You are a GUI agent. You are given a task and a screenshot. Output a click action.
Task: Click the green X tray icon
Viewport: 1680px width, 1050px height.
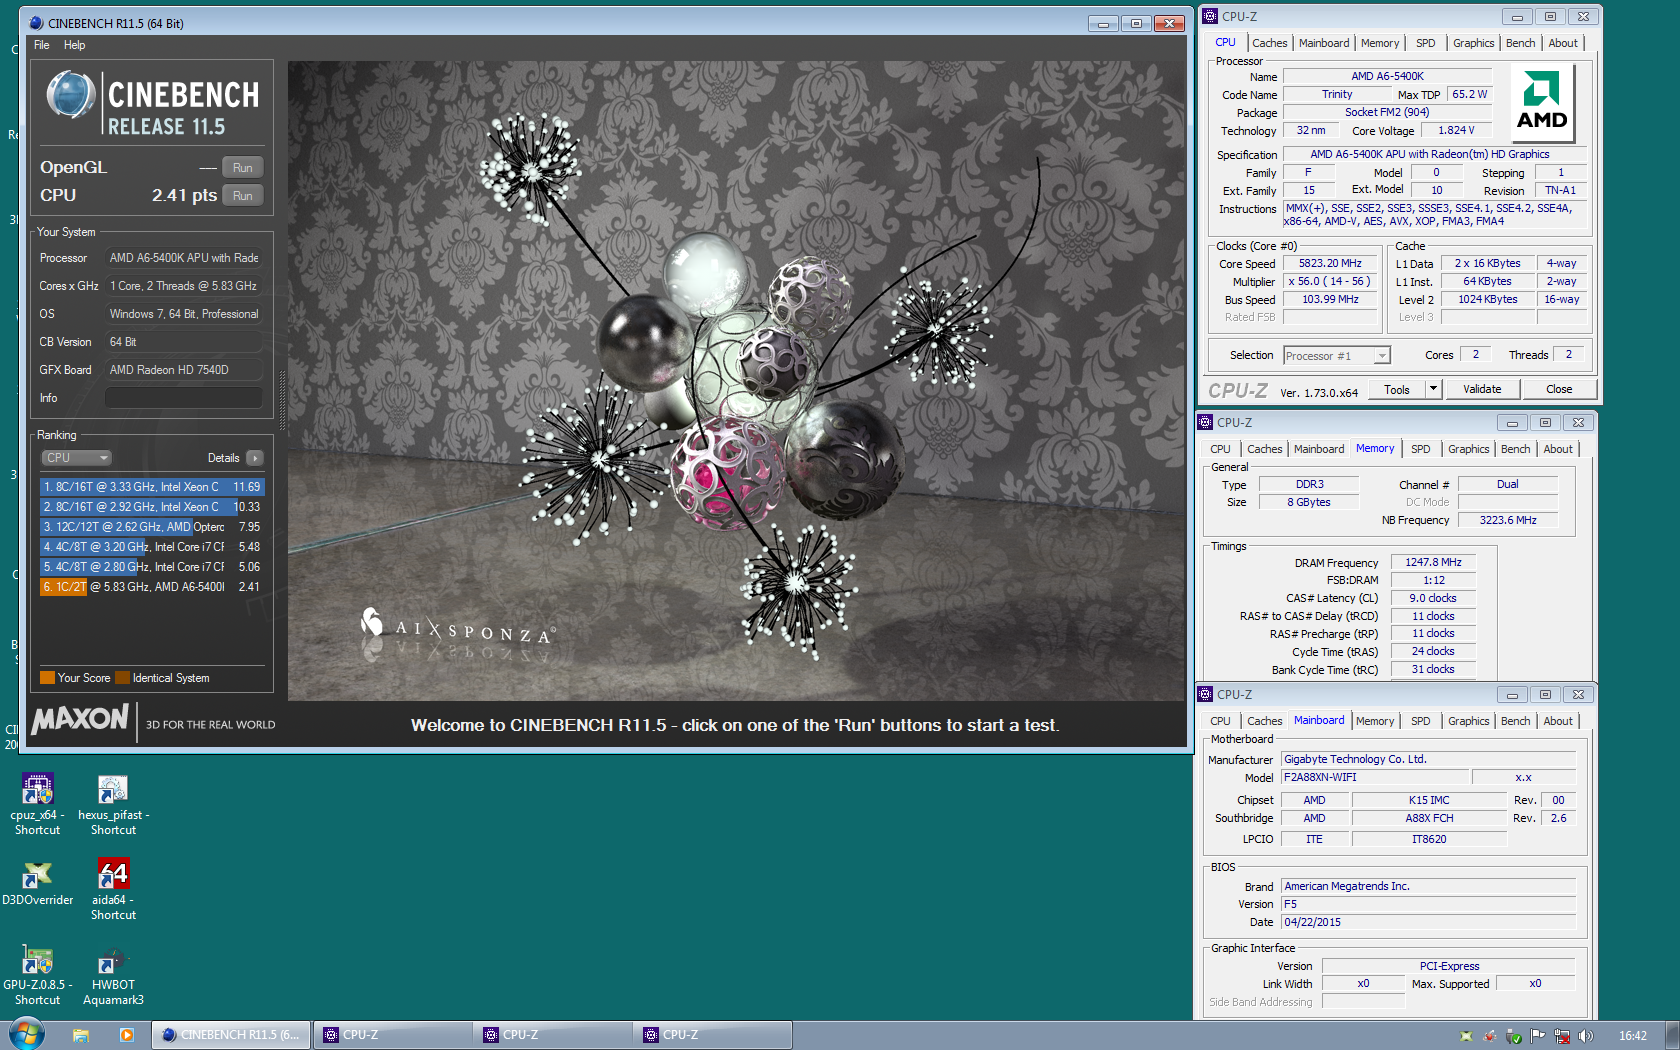pos(1466,1036)
